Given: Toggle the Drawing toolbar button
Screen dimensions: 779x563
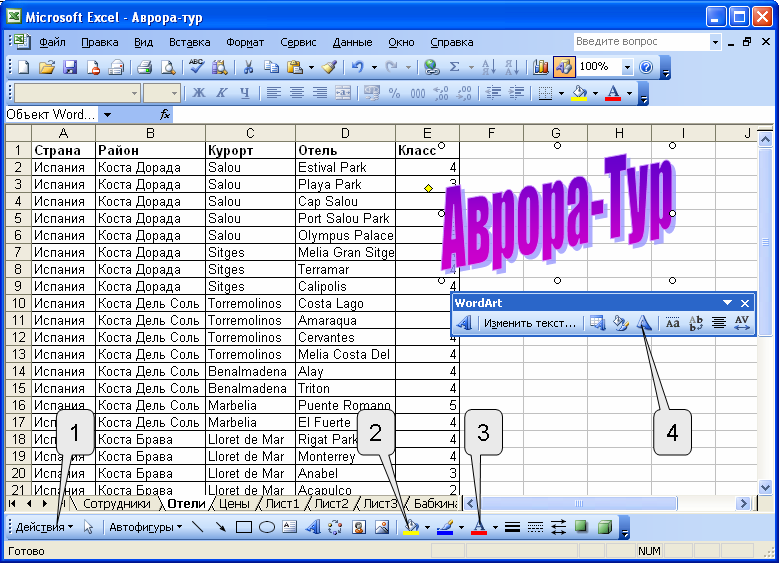Looking at the screenshot, I should coord(564,67).
